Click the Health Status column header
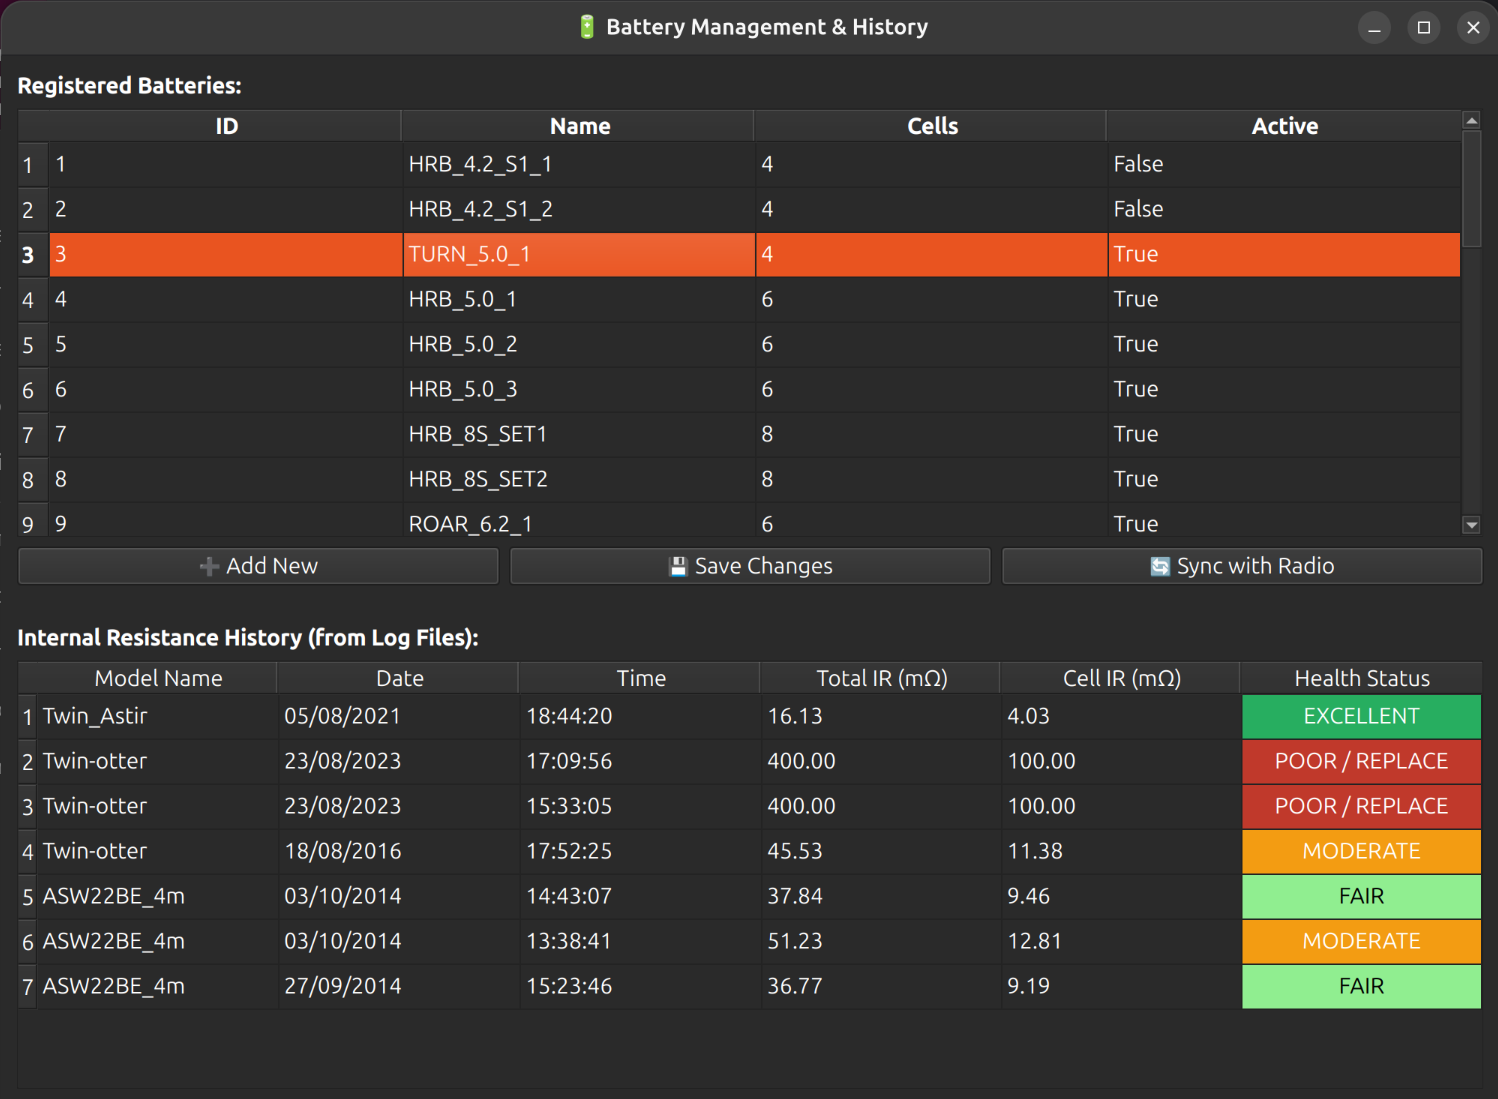The image size is (1498, 1099). coord(1362,678)
